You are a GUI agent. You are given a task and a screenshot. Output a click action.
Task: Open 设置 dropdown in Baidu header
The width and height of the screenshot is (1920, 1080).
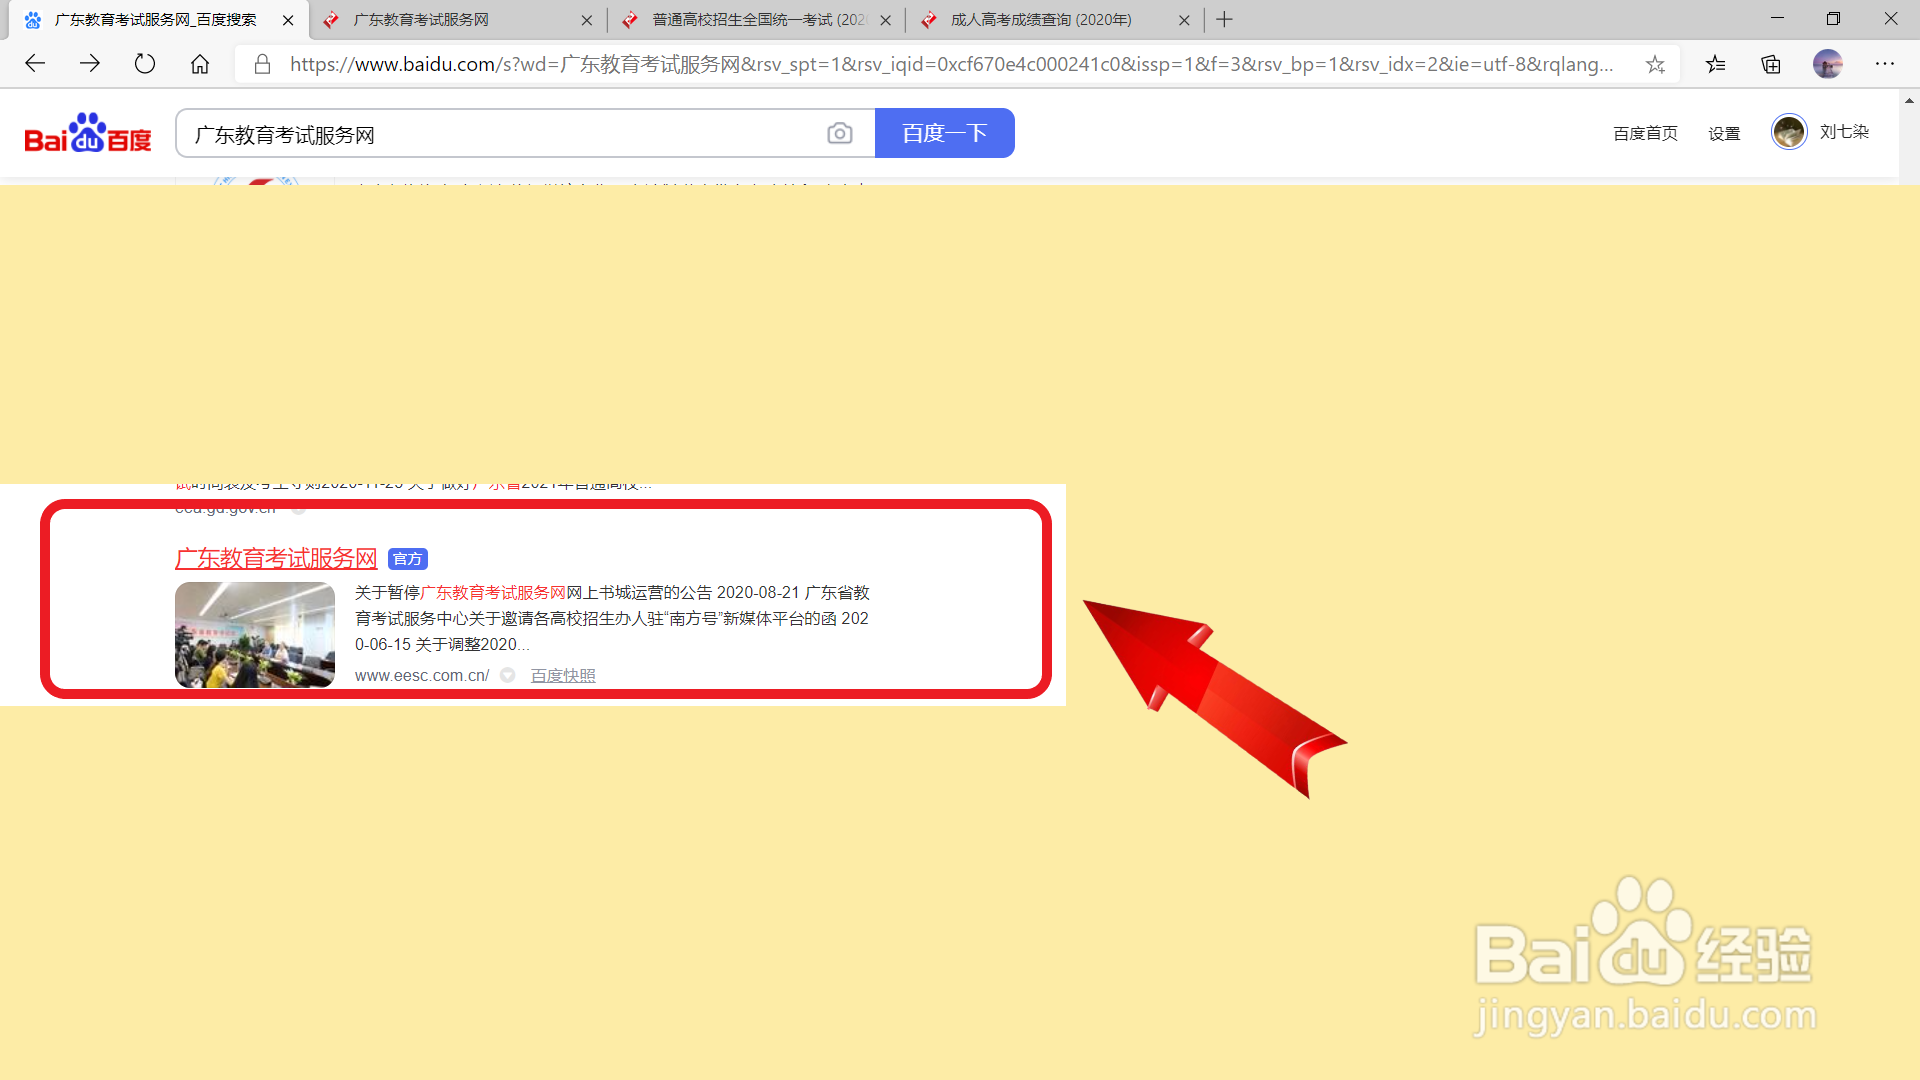point(1723,133)
